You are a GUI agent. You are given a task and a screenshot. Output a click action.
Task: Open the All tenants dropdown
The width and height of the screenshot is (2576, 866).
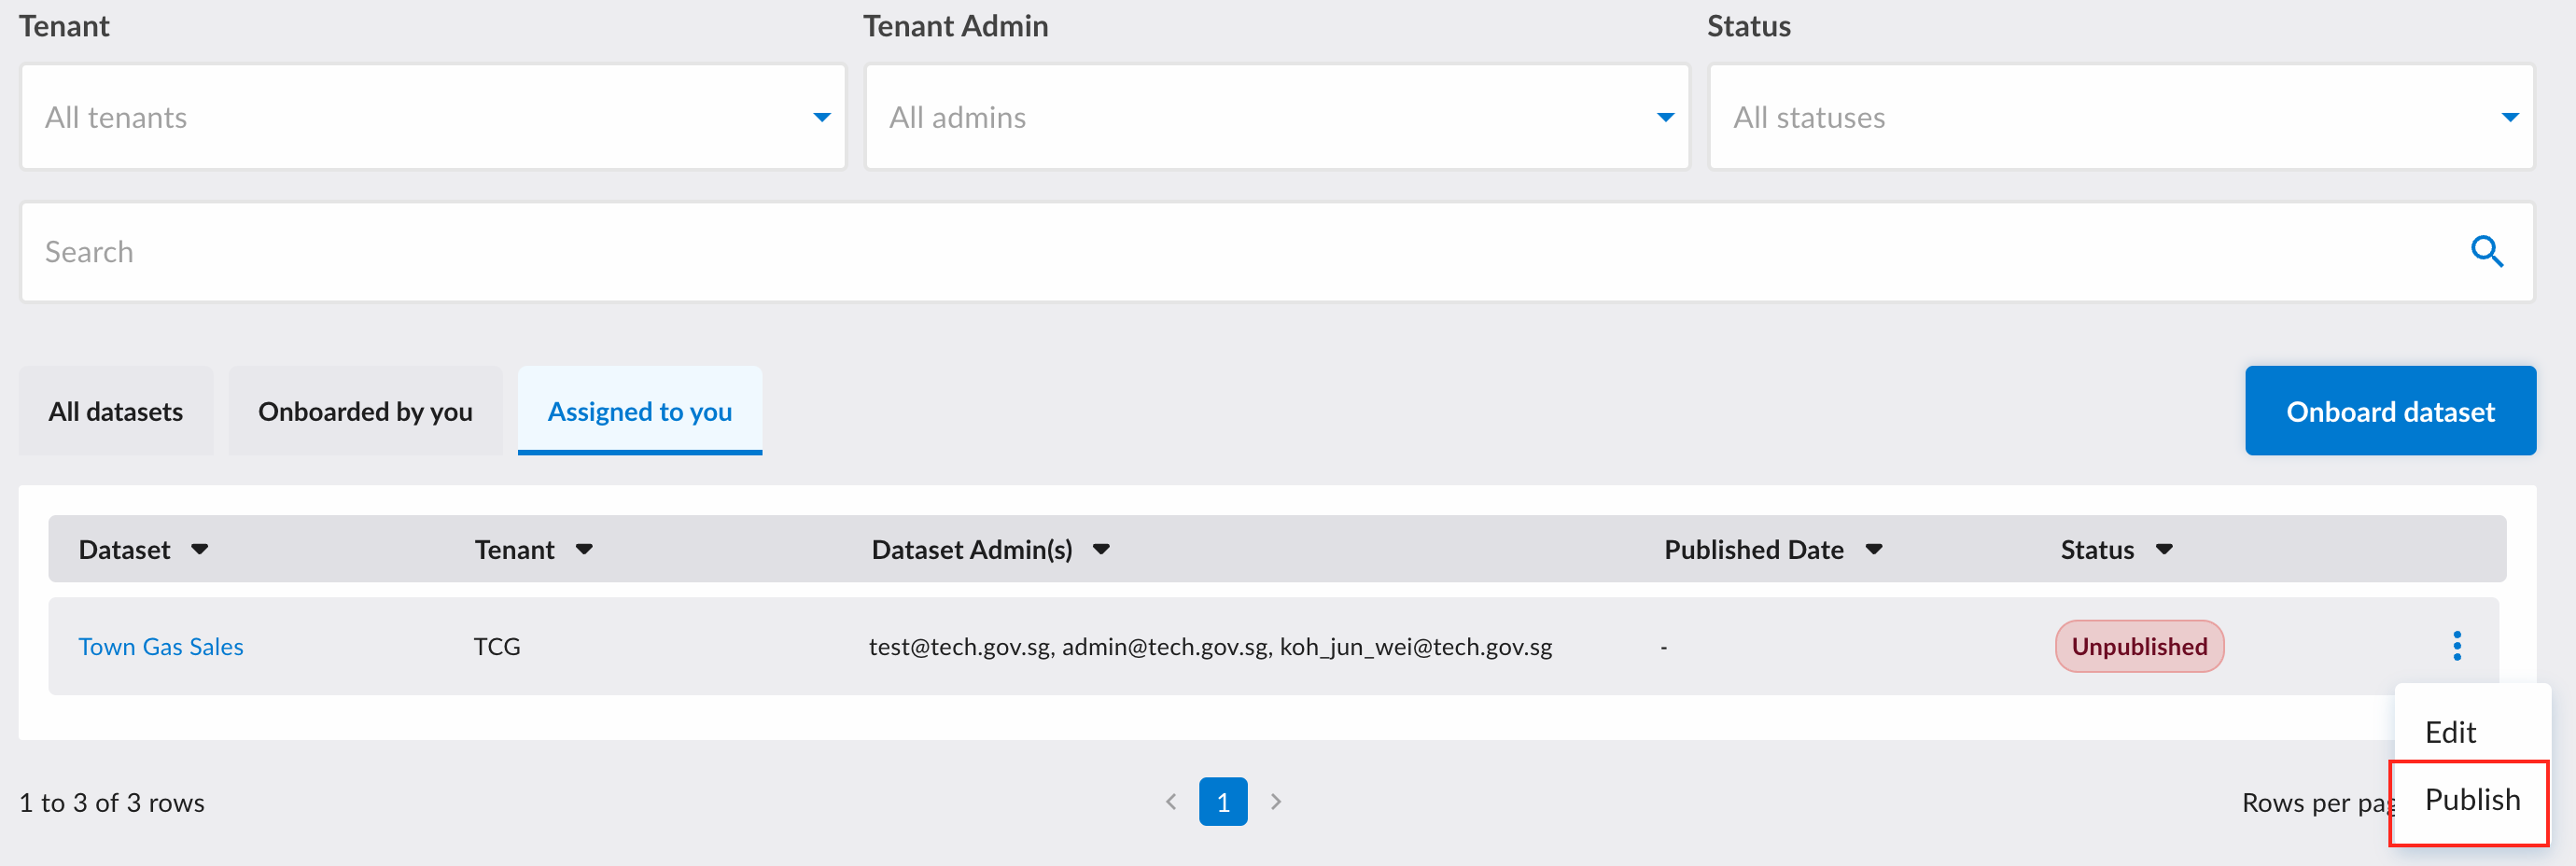pos(433,117)
